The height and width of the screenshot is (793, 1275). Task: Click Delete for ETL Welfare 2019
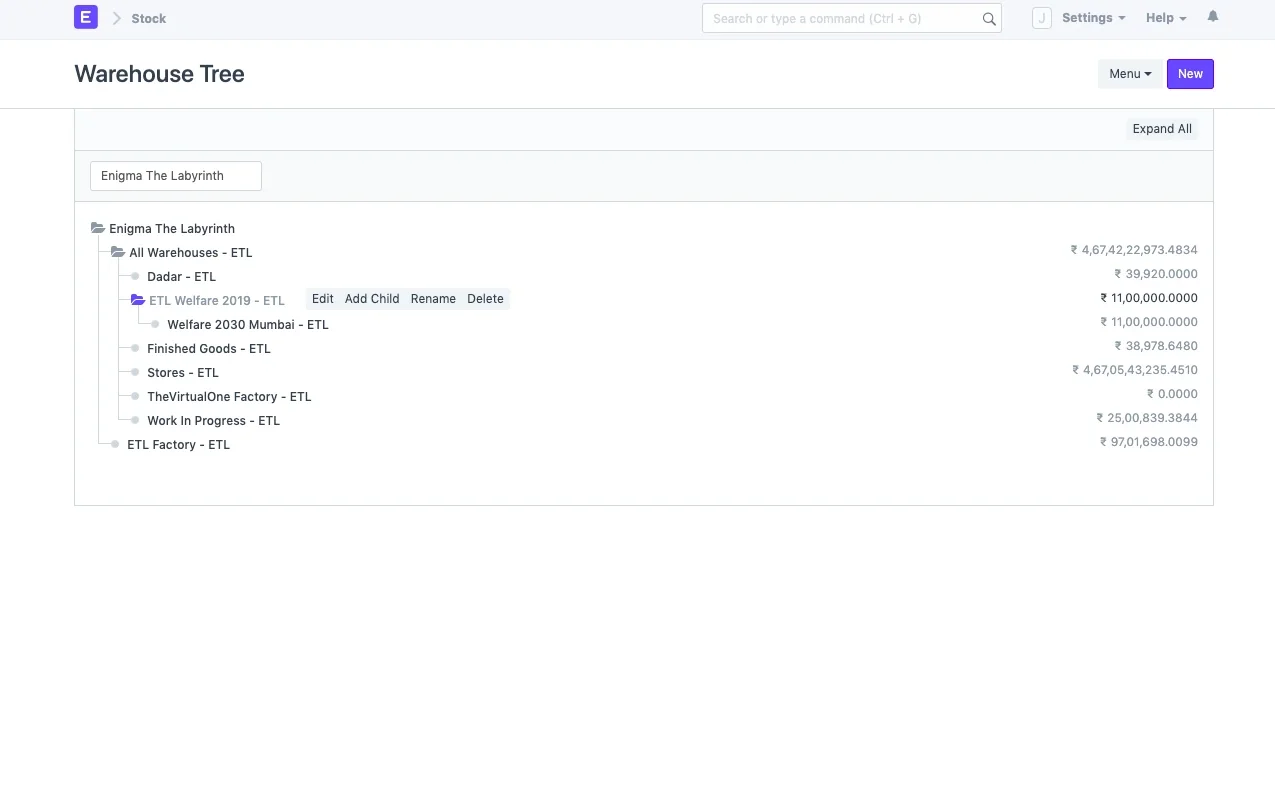(486, 299)
